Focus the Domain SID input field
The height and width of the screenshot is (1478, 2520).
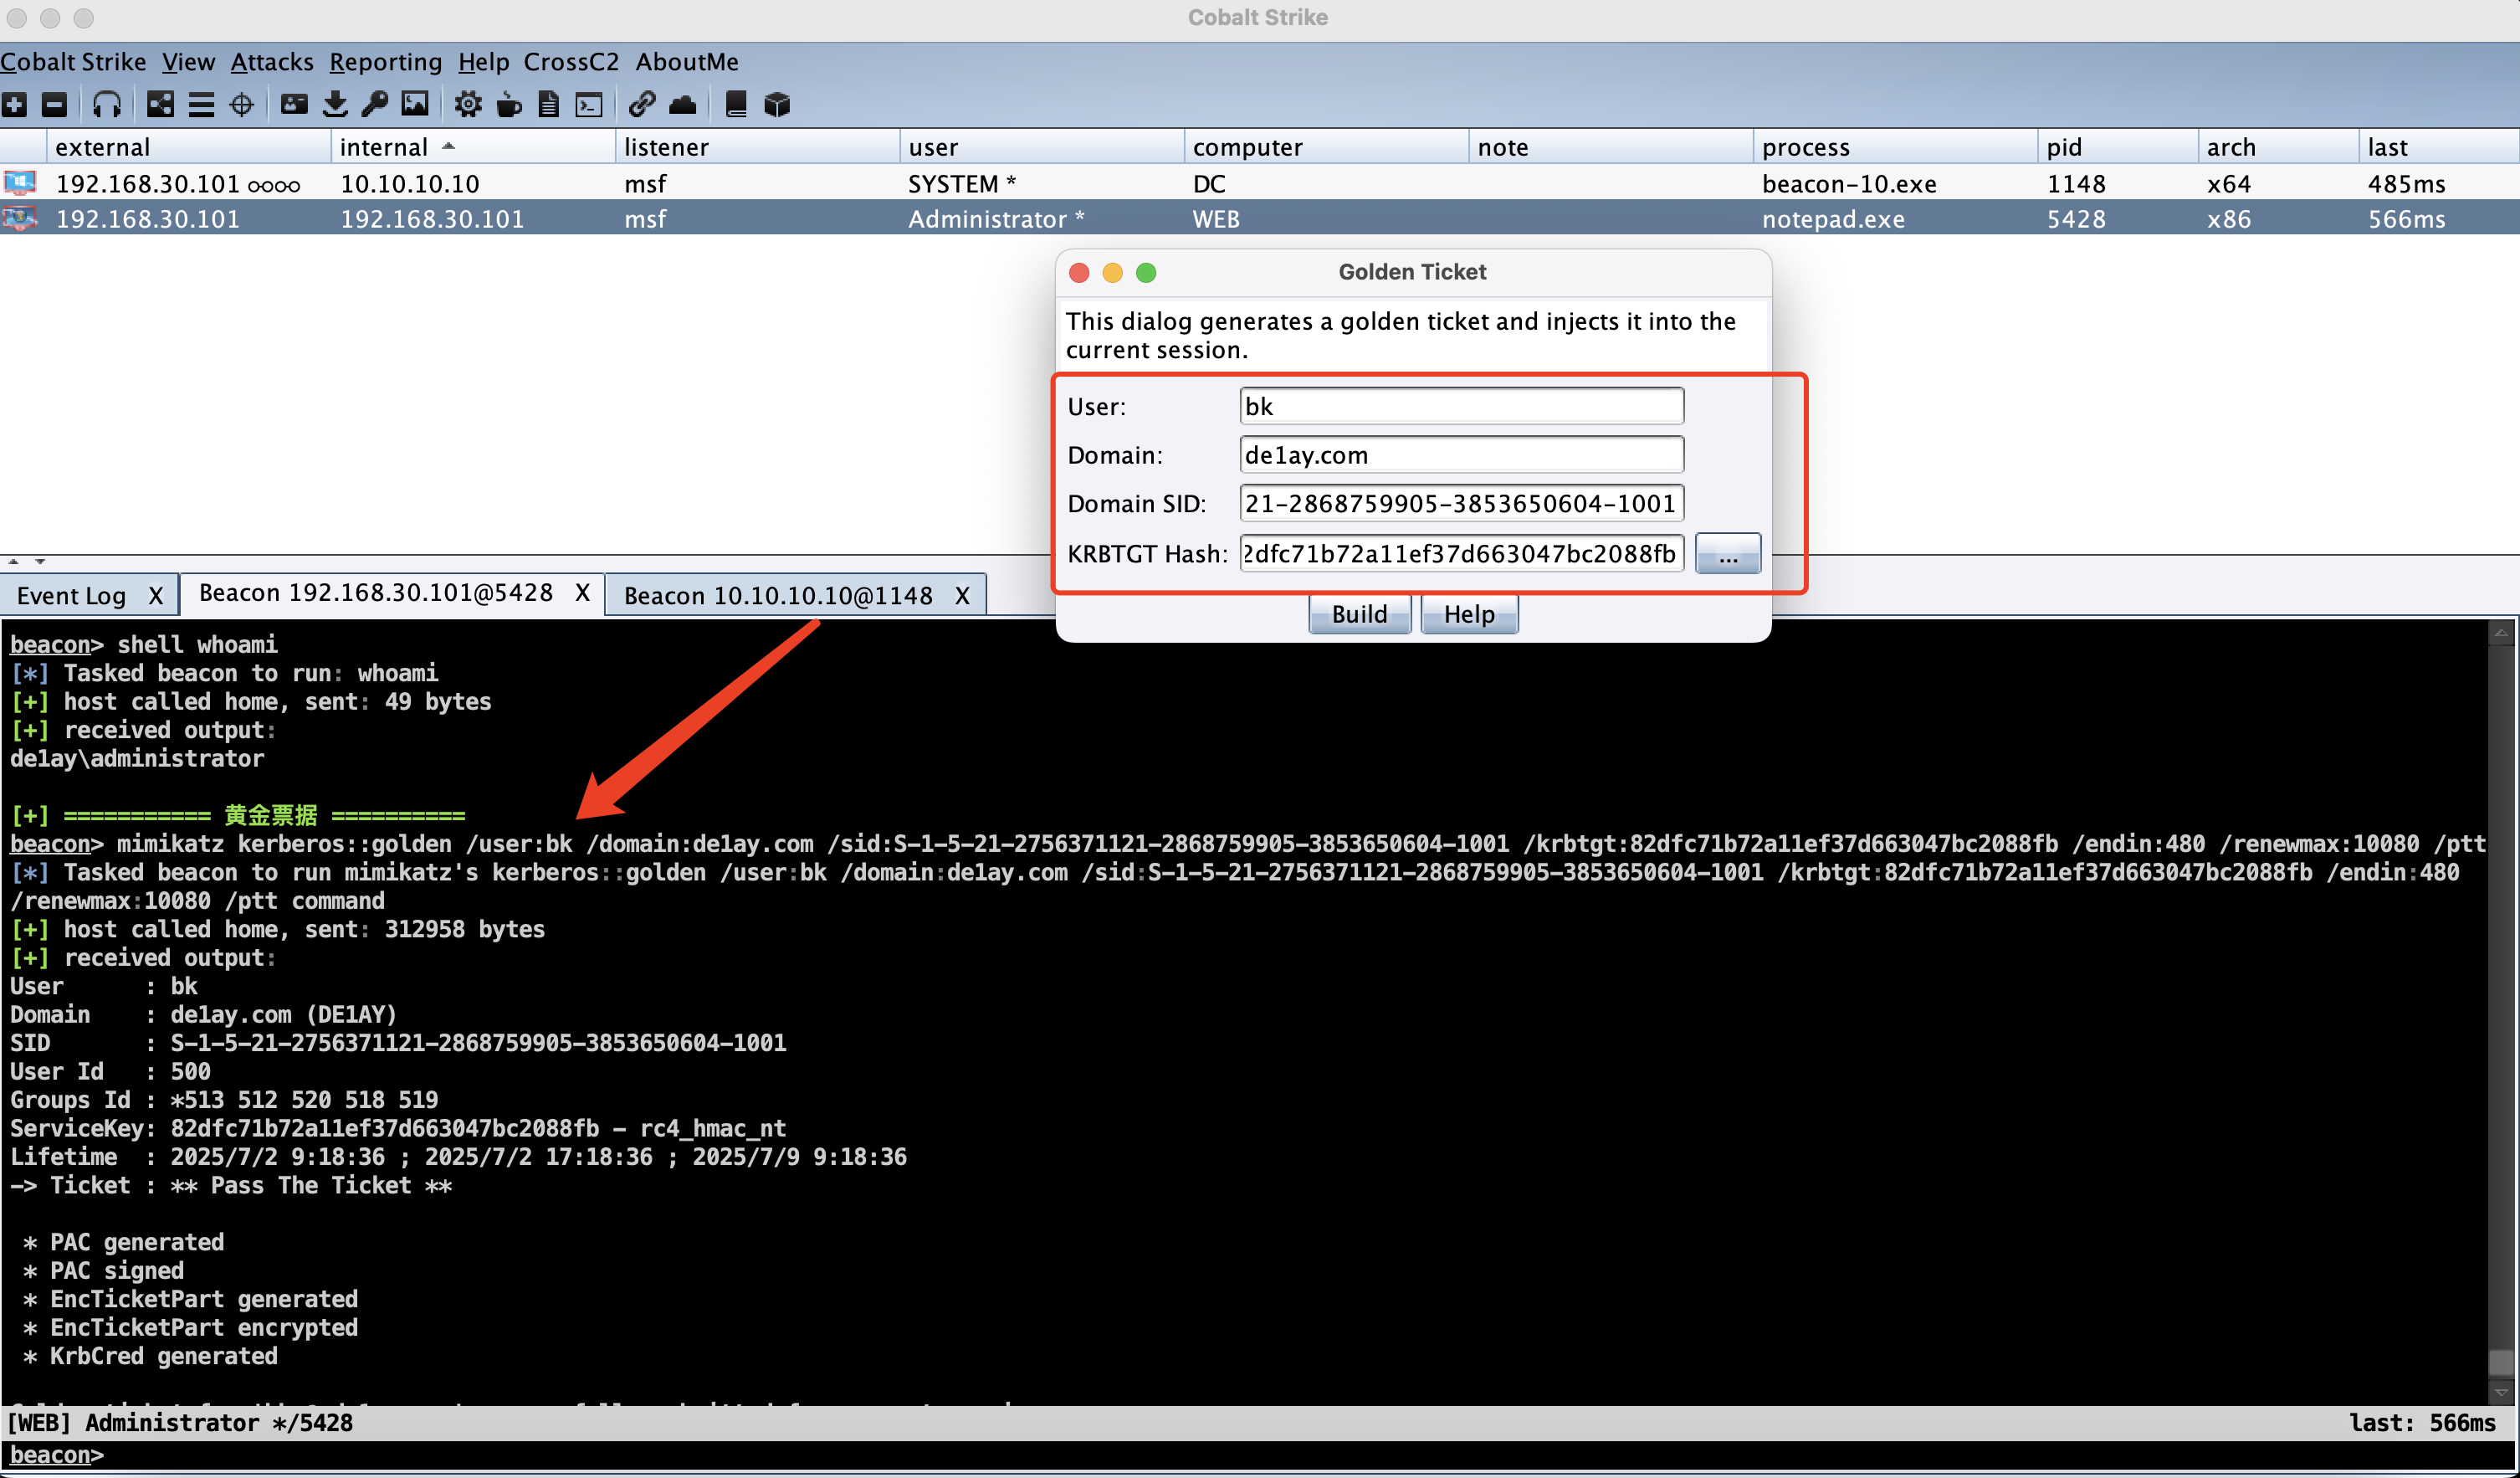coord(1461,503)
